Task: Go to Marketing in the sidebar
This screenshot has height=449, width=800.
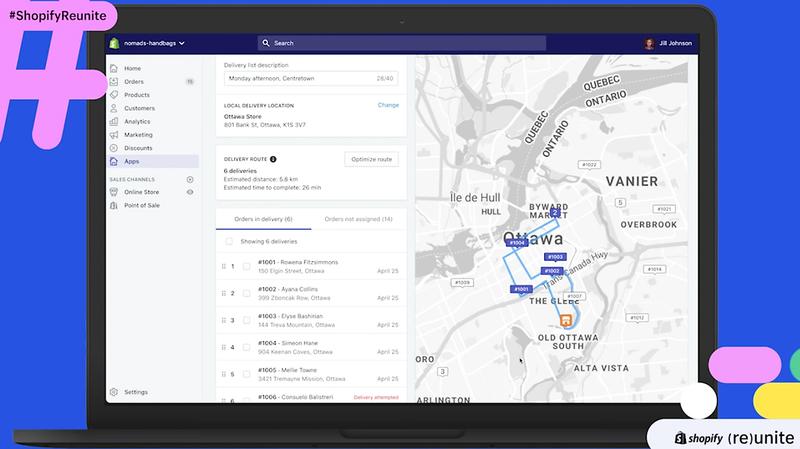Action: [x=138, y=135]
